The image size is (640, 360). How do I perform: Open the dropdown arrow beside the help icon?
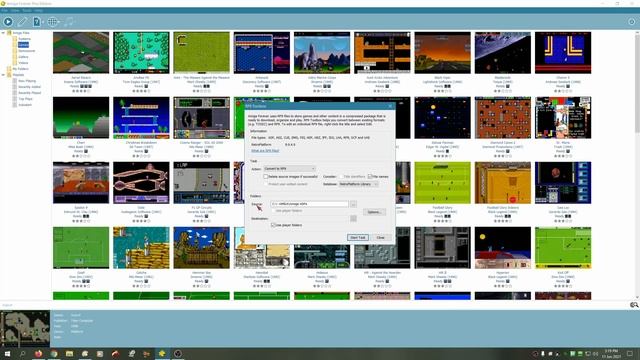coord(42,22)
